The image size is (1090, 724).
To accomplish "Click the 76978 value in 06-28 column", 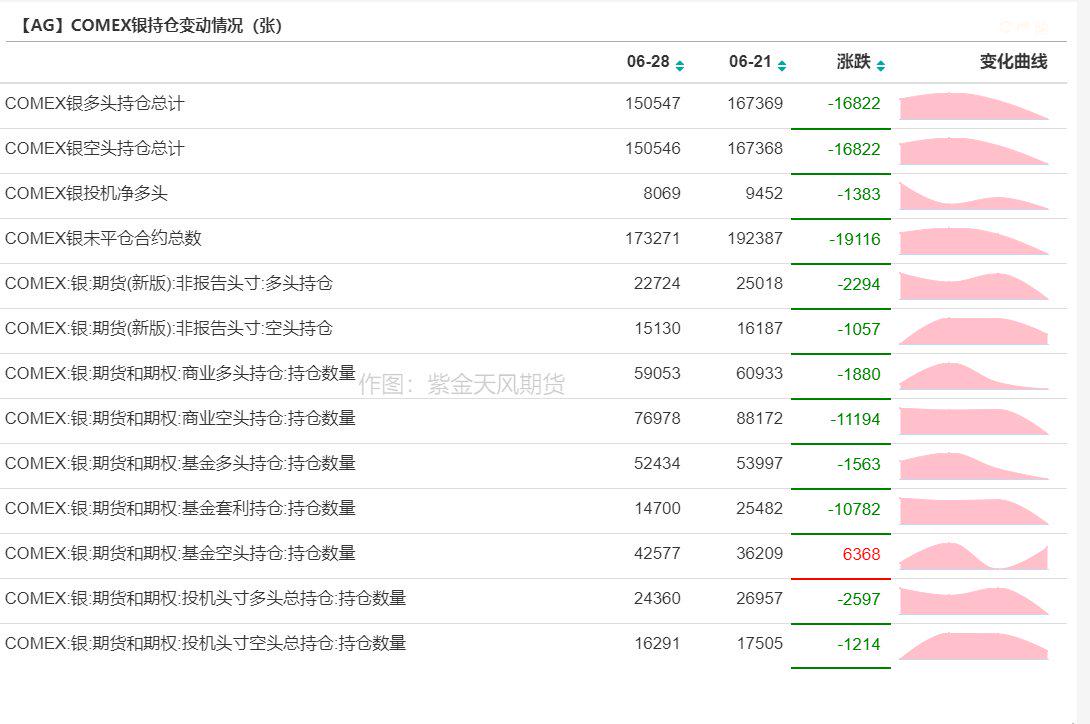I will [657, 419].
